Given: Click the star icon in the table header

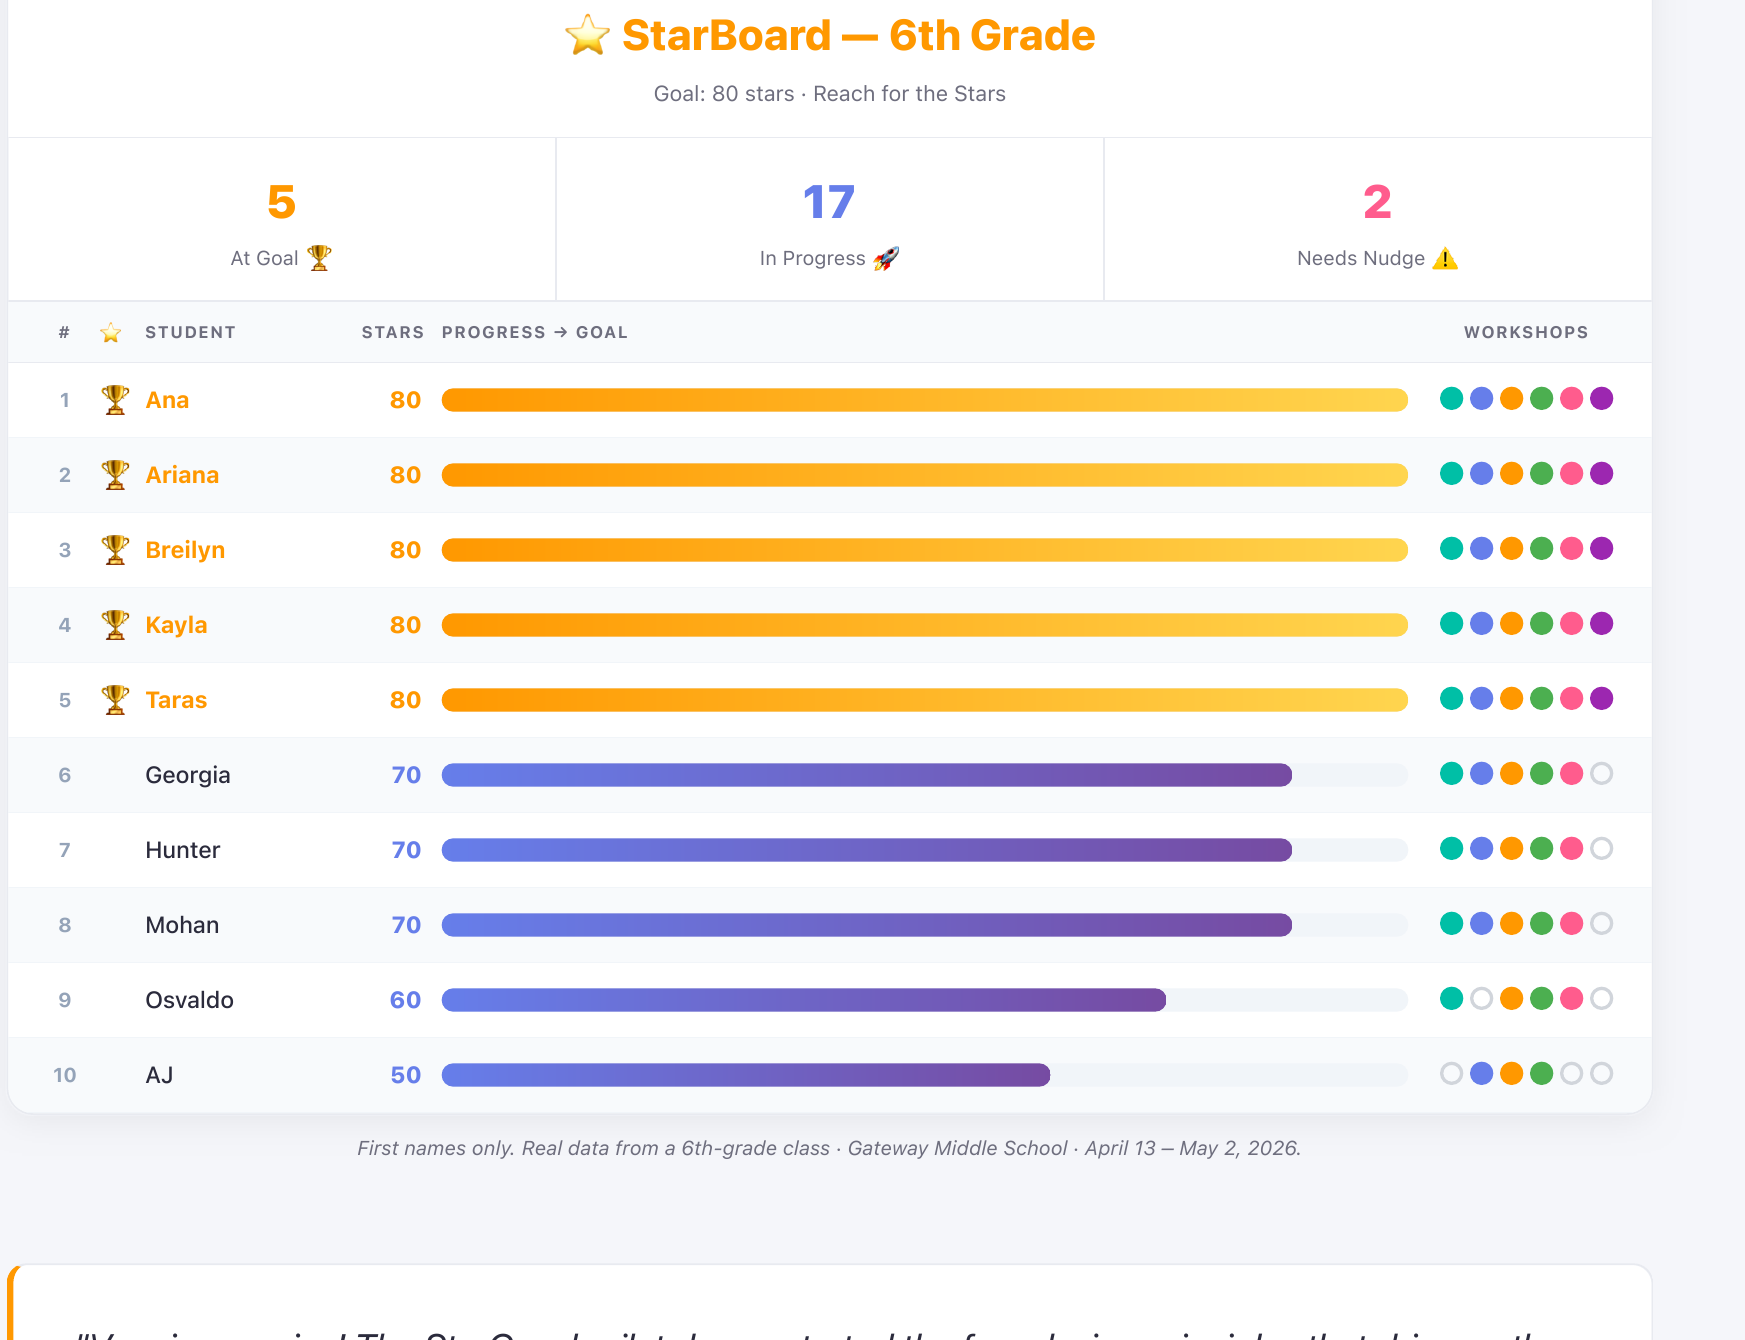Looking at the screenshot, I should point(111,332).
